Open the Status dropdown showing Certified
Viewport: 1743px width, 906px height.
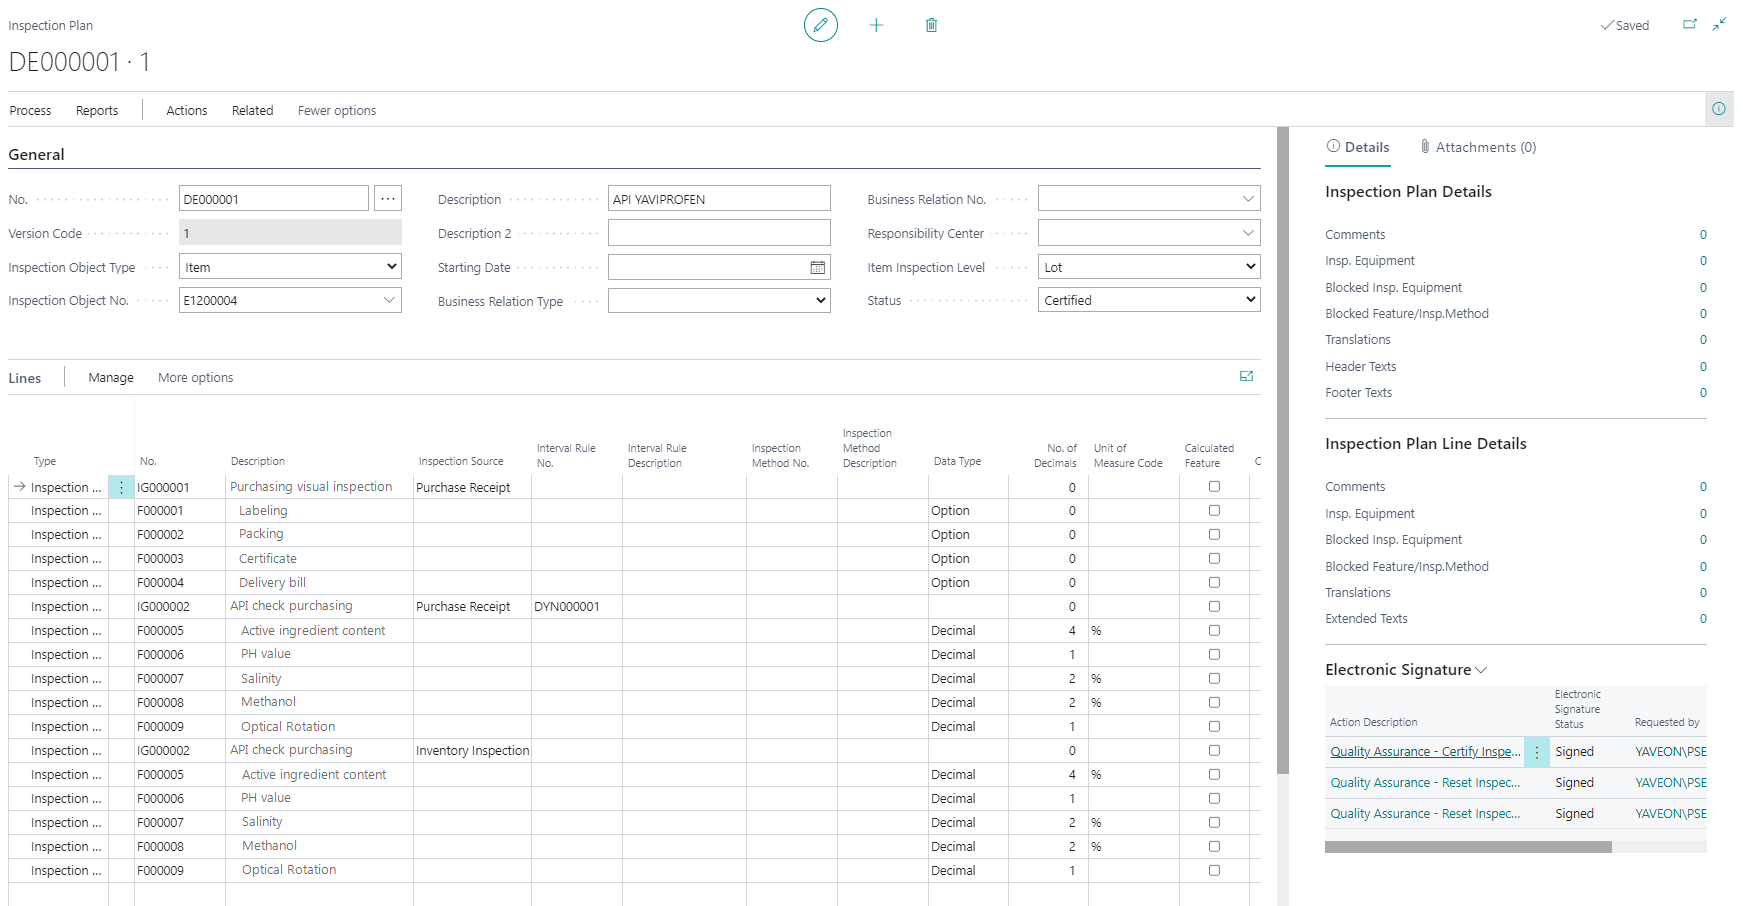[1149, 300]
